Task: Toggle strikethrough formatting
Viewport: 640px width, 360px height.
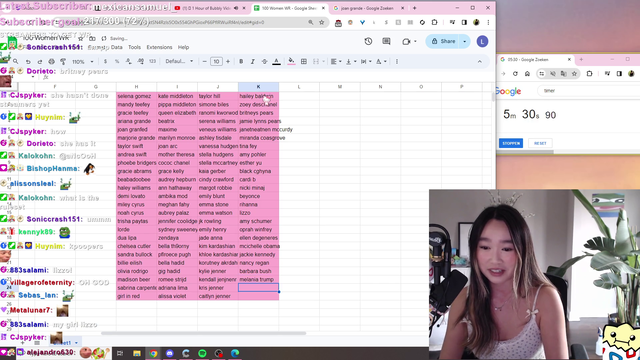Action: coord(264,62)
